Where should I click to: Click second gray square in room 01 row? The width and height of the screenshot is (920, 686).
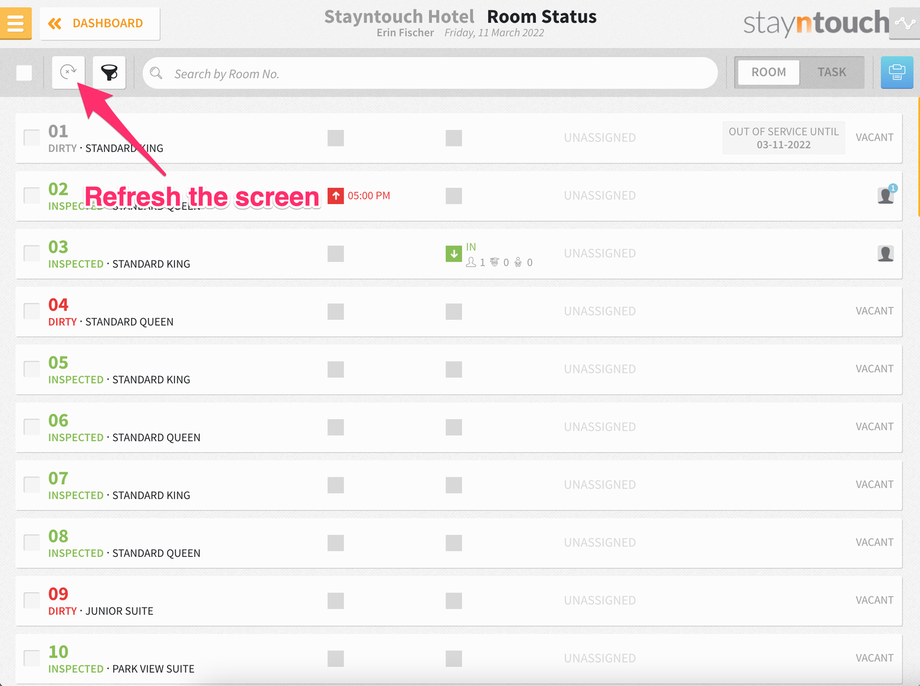tap(454, 138)
